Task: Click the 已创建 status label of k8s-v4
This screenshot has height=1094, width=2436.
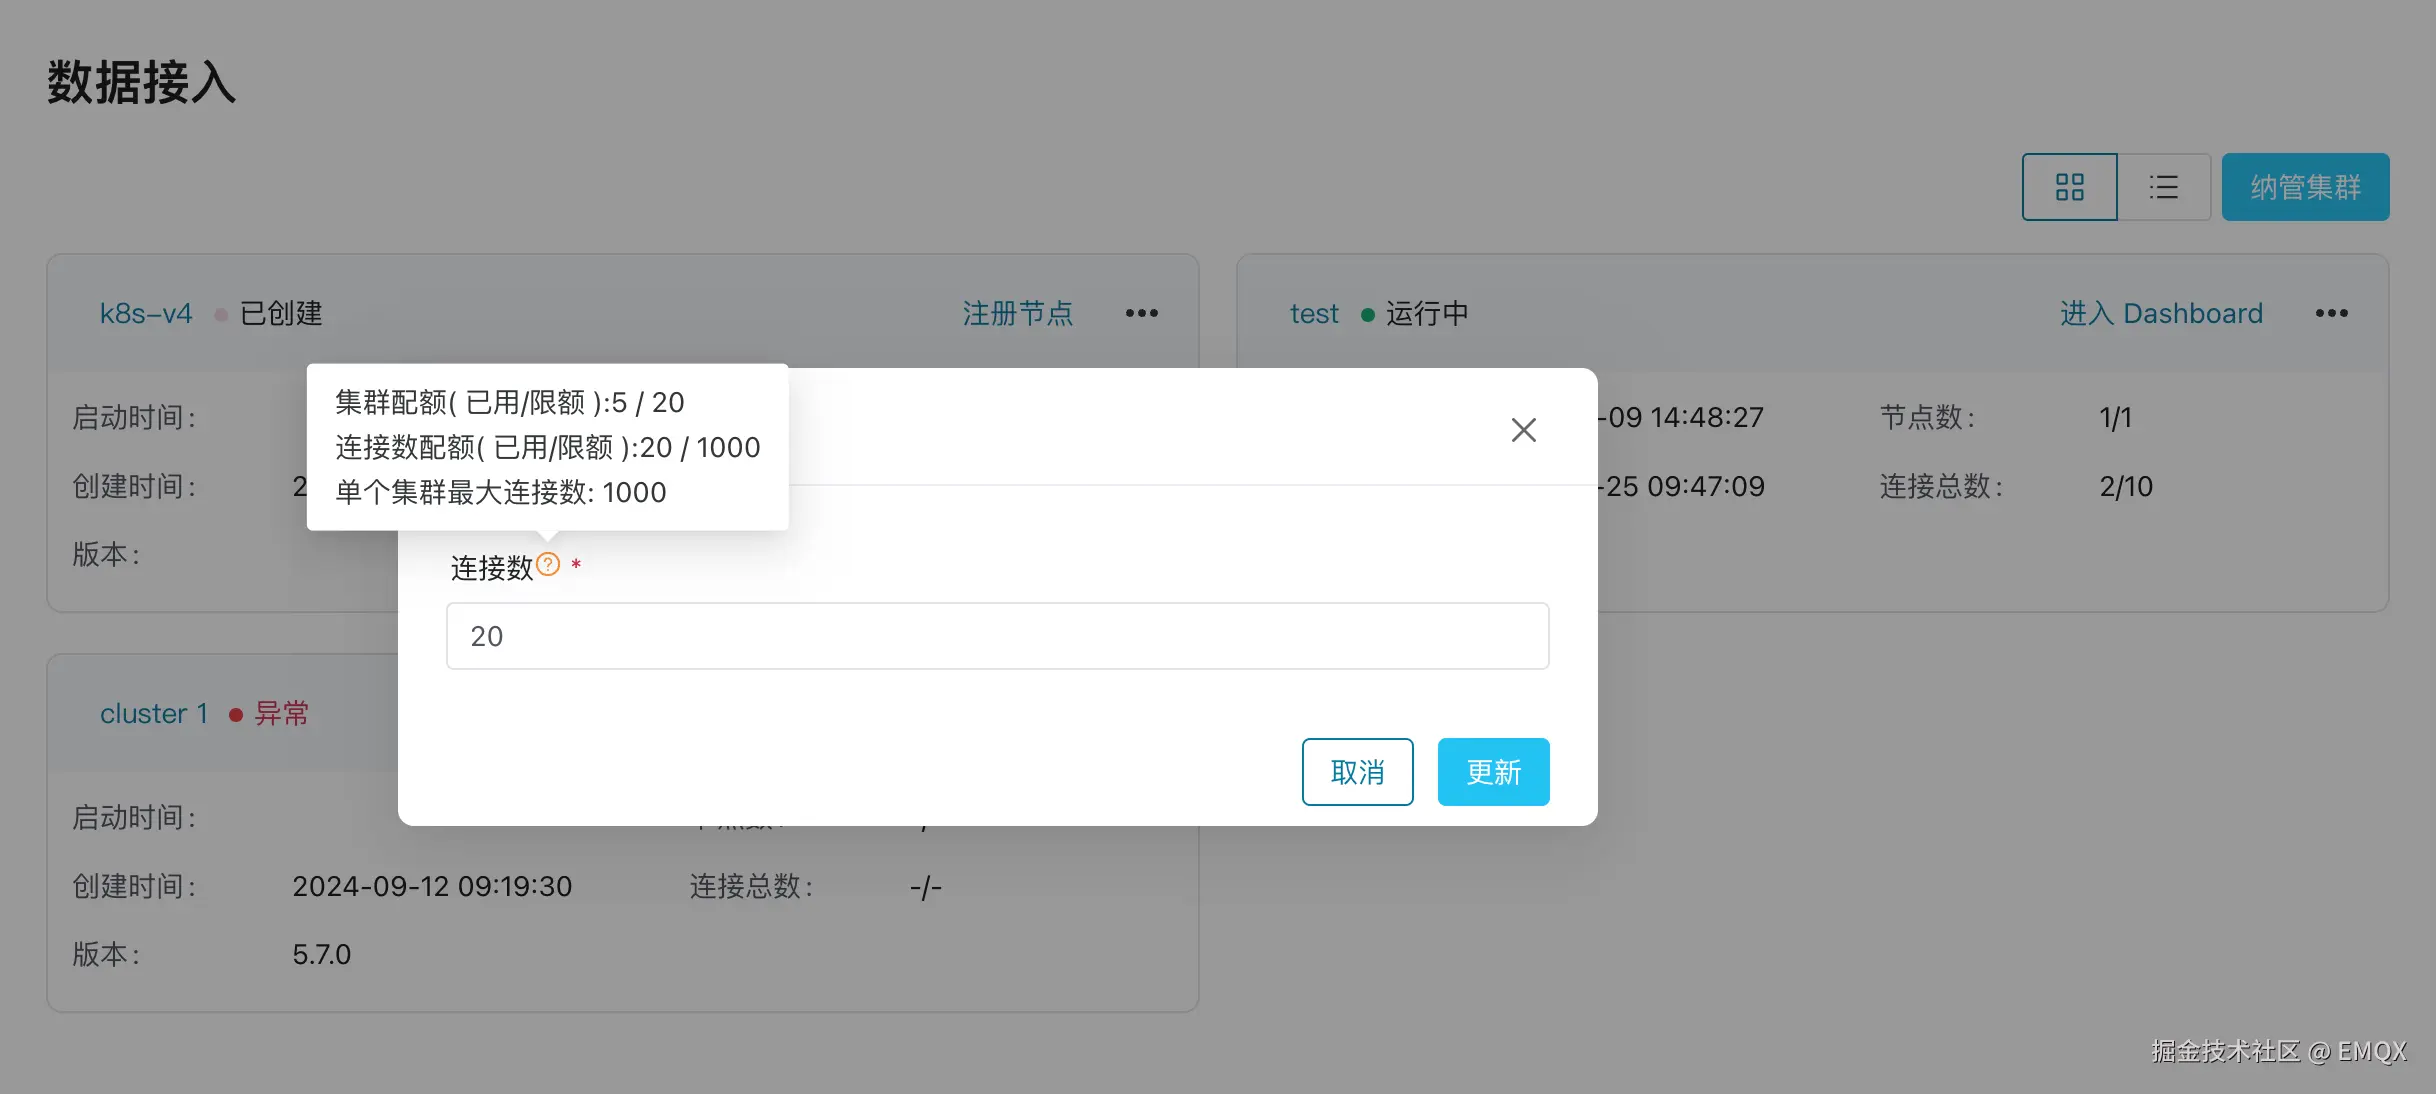Action: (x=281, y=312)
